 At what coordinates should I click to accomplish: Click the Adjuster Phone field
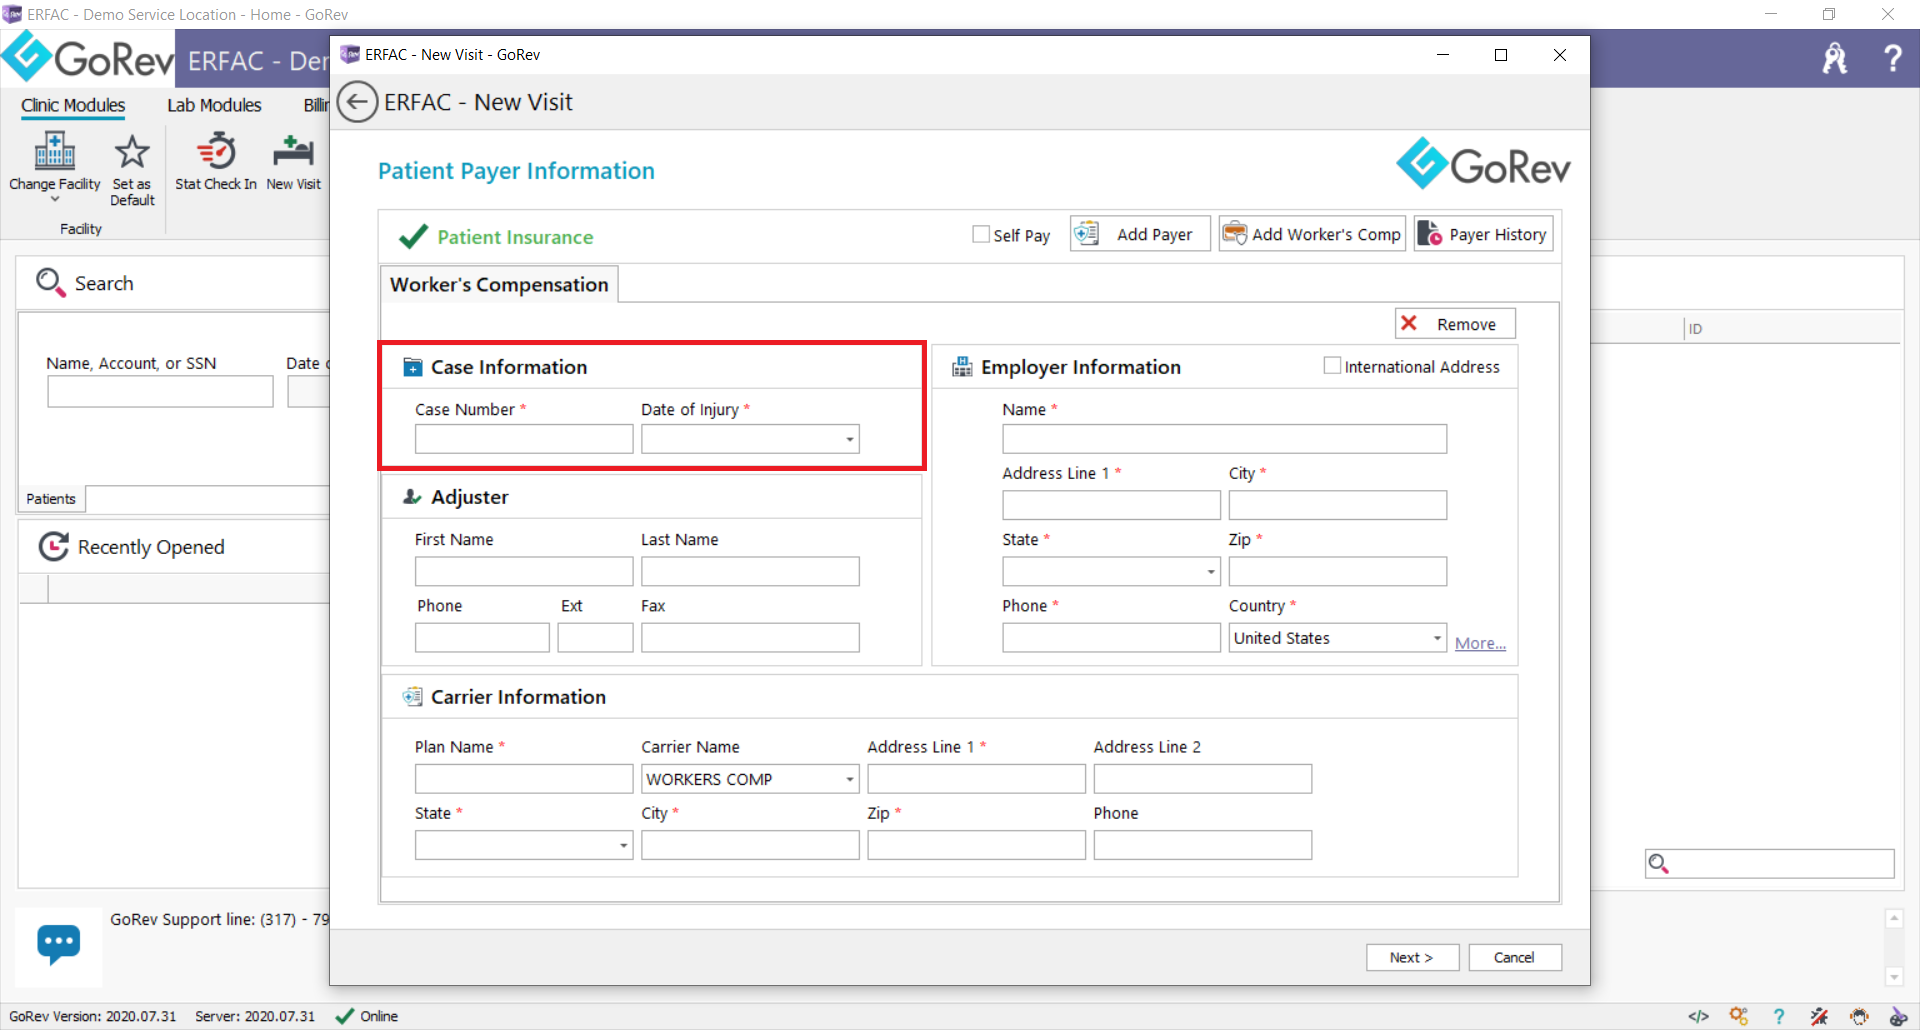482,638
